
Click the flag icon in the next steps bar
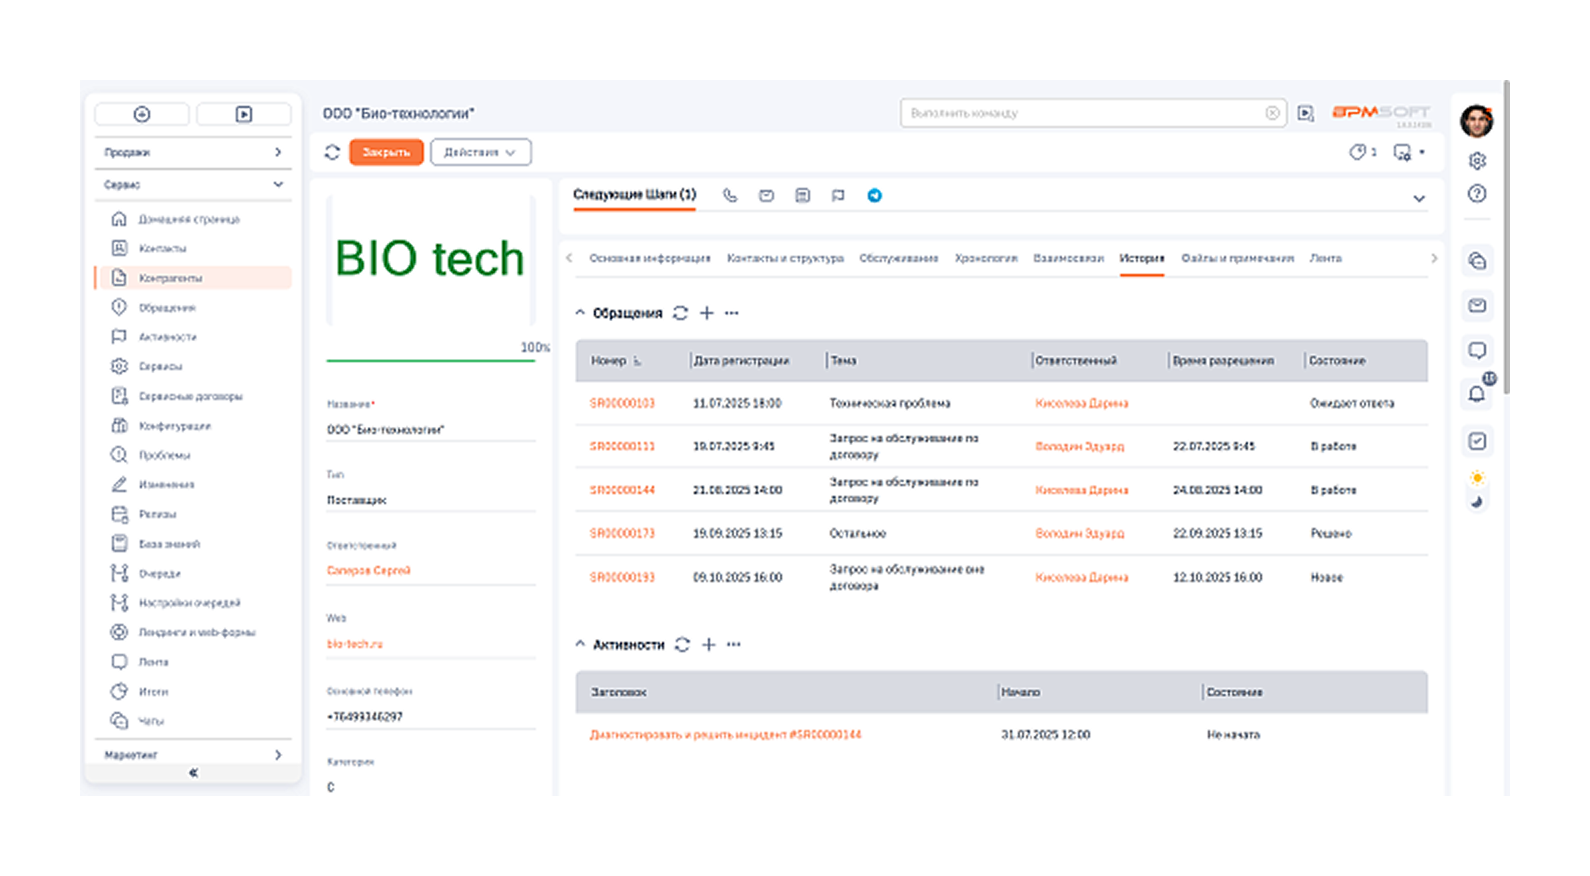coord(838,196)
